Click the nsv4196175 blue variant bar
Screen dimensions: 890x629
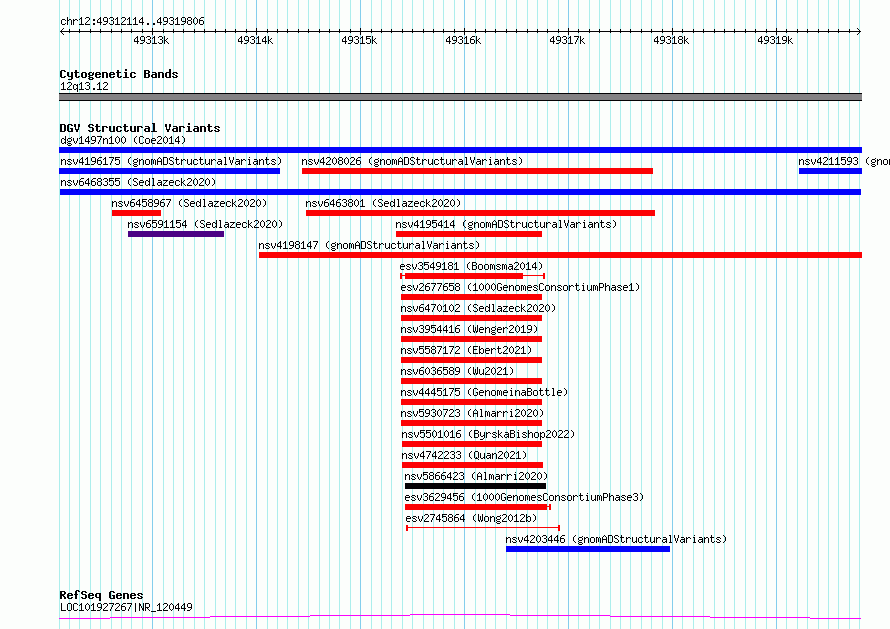tap(169, 171)
